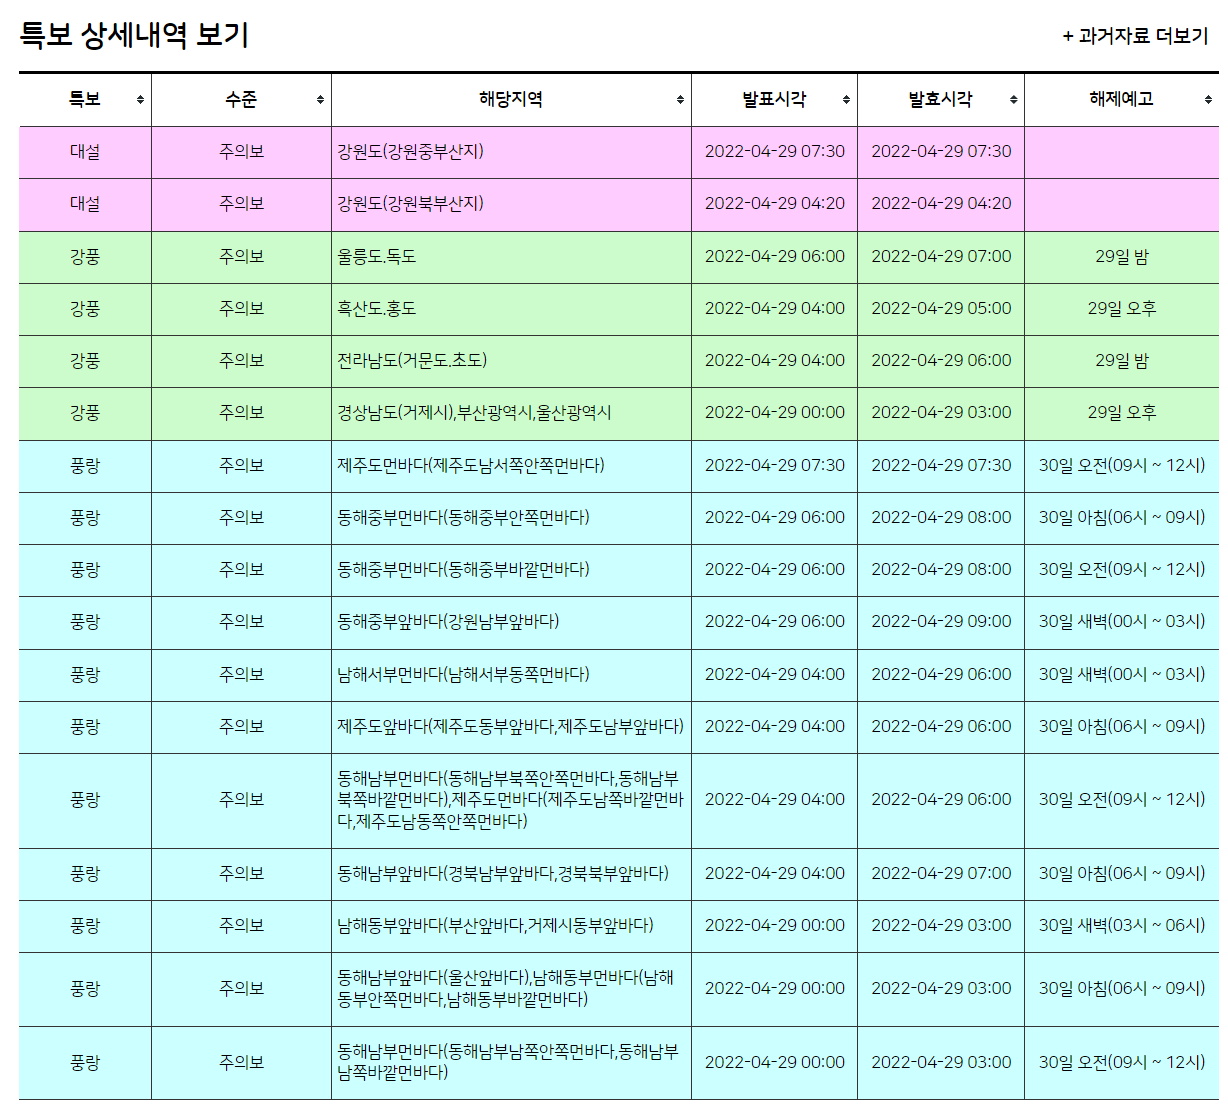Open the 과거자료 더보기 link
This screenshot has height=1104, width=1228.
1135,36
